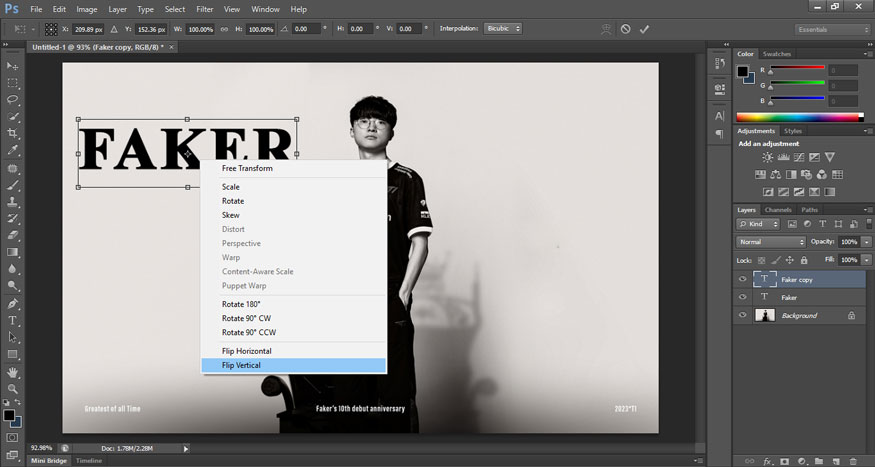The height and width of the screenshot is (467, 875).
Task: Select the Horizontal Type tool
Action: pos(12,321)
